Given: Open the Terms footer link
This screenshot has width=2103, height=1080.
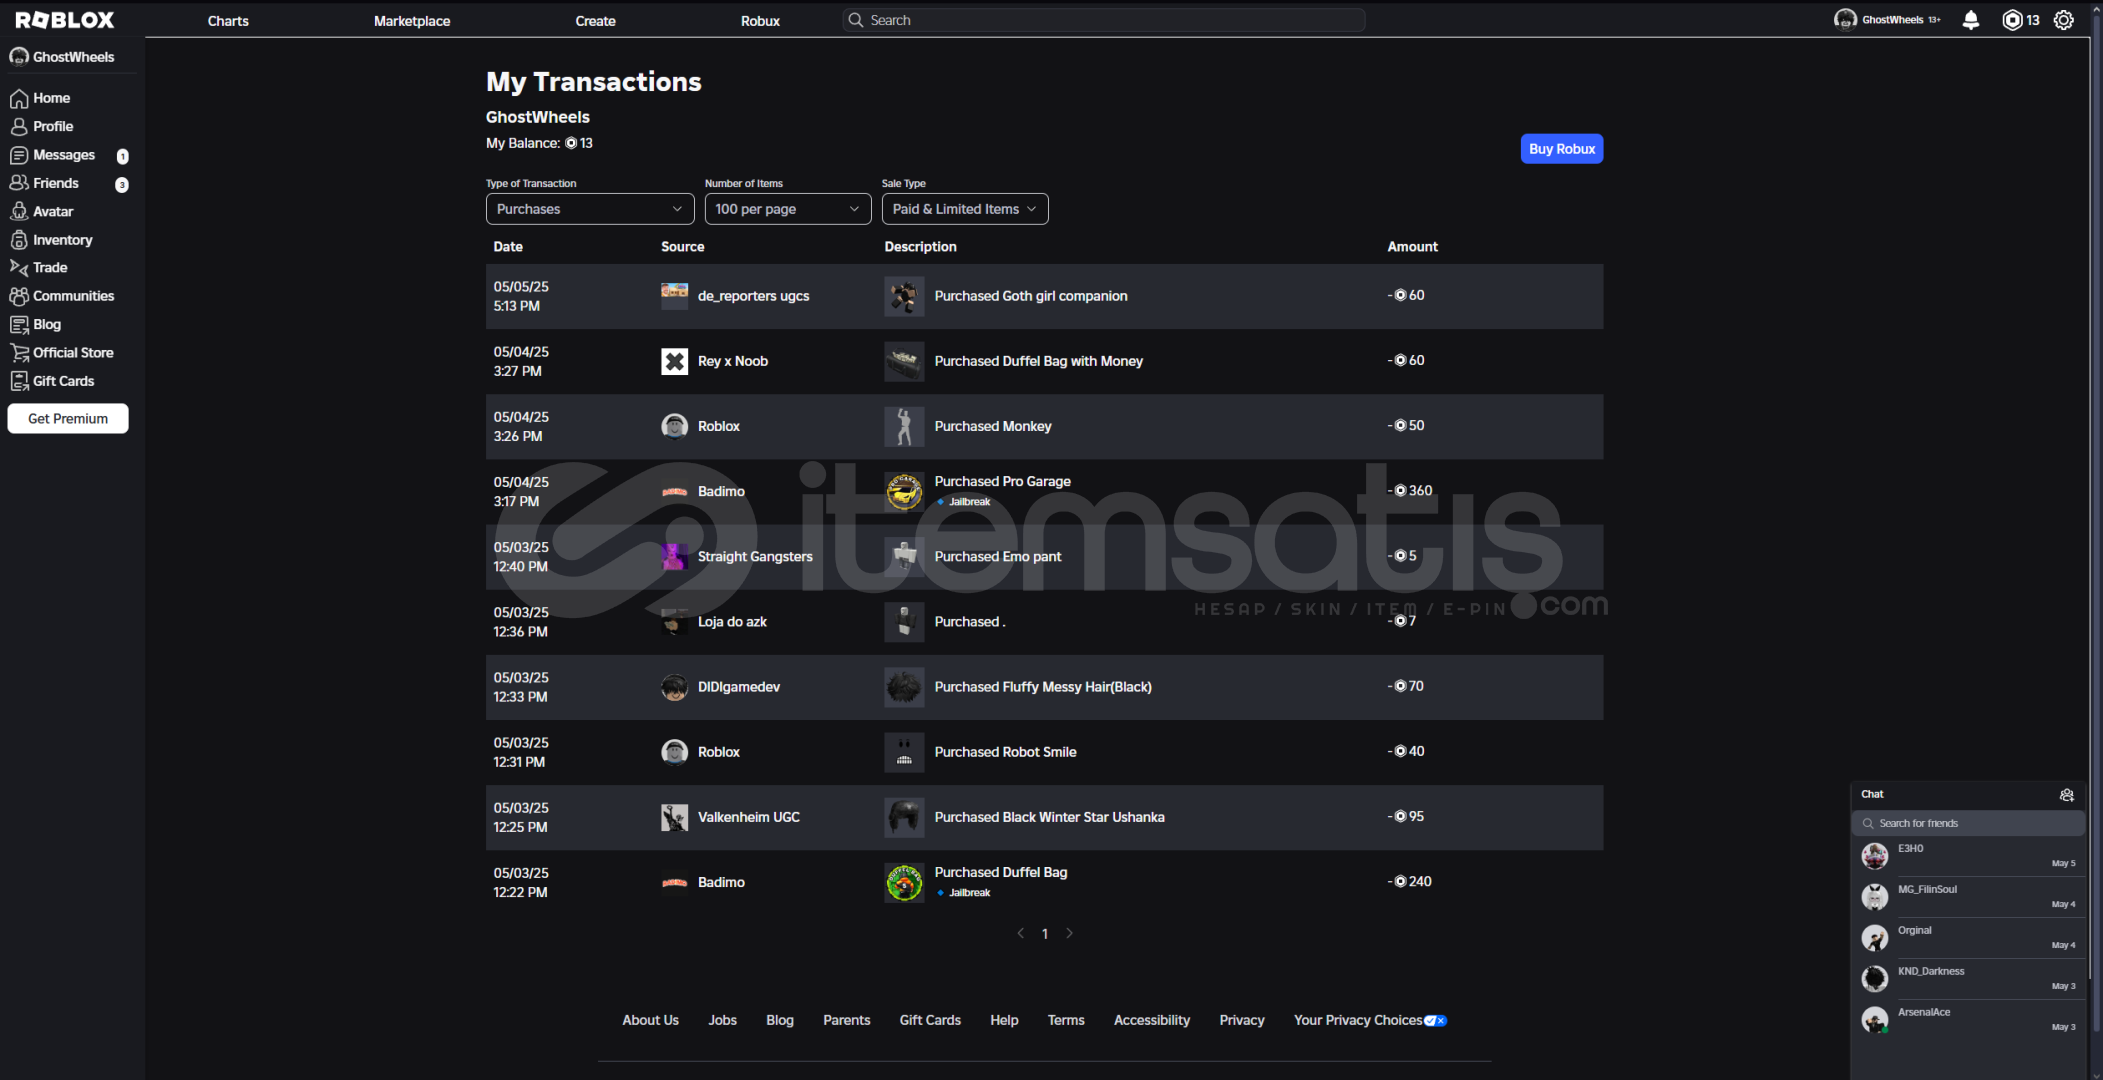Looking at the screenshot, I should 1065,1020.
